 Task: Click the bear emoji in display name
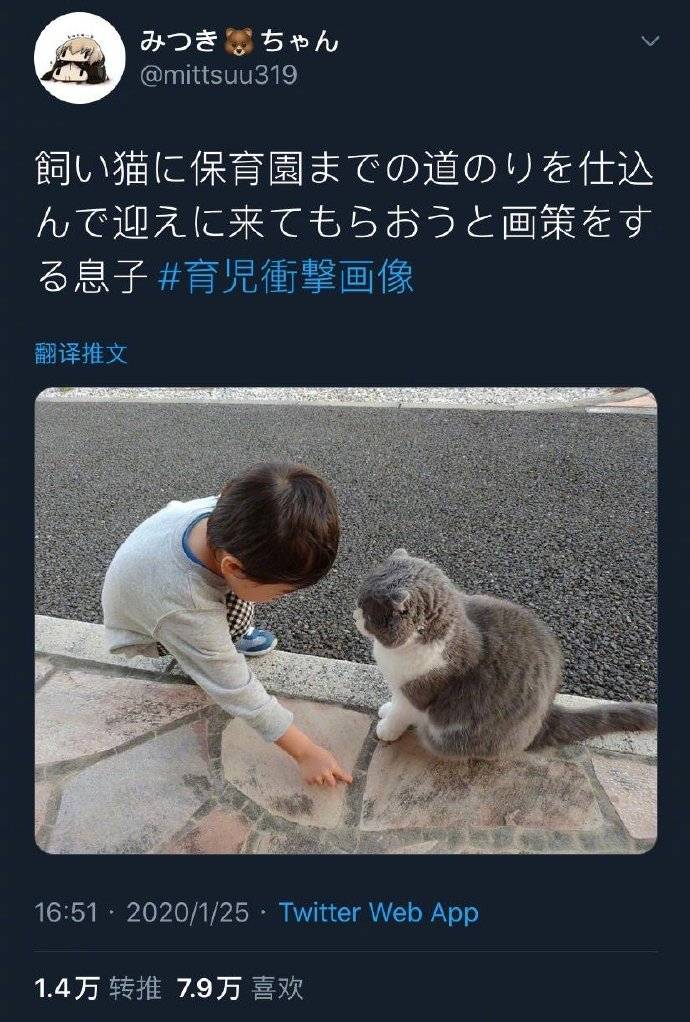[239, 43]
